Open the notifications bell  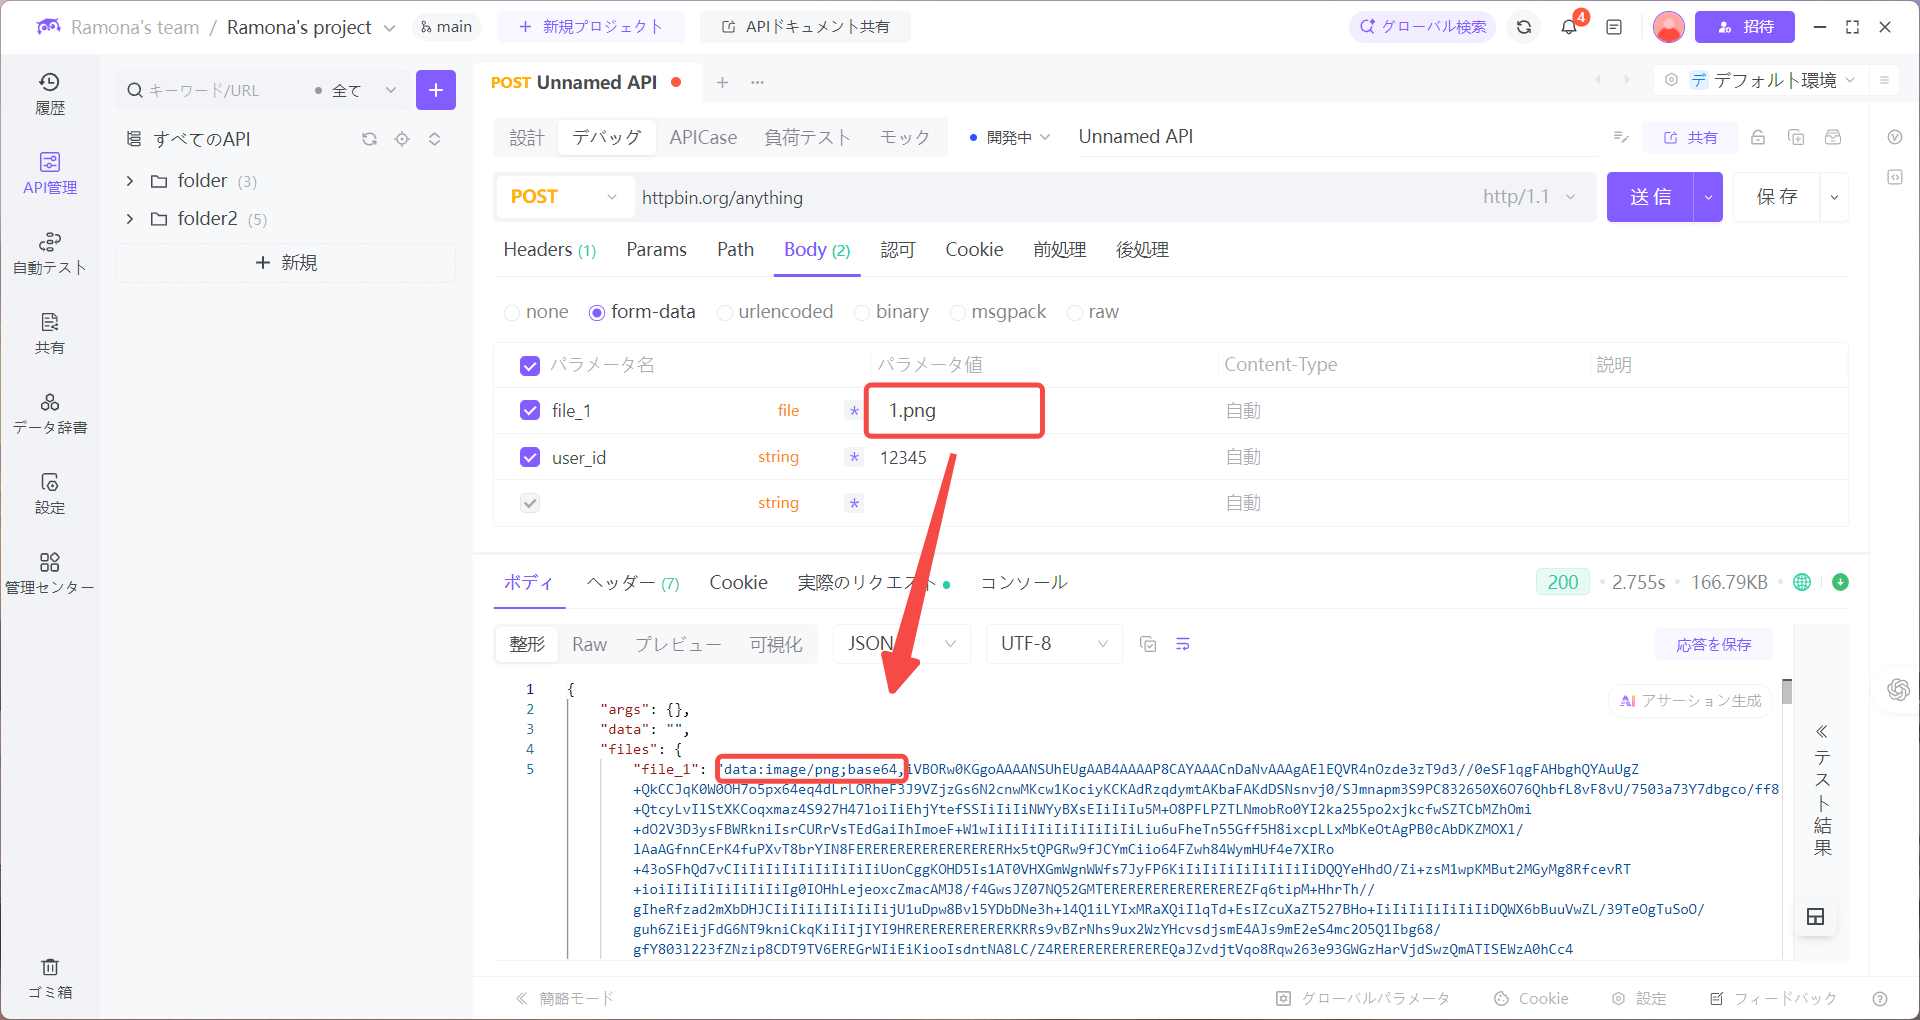(1569, 27)
